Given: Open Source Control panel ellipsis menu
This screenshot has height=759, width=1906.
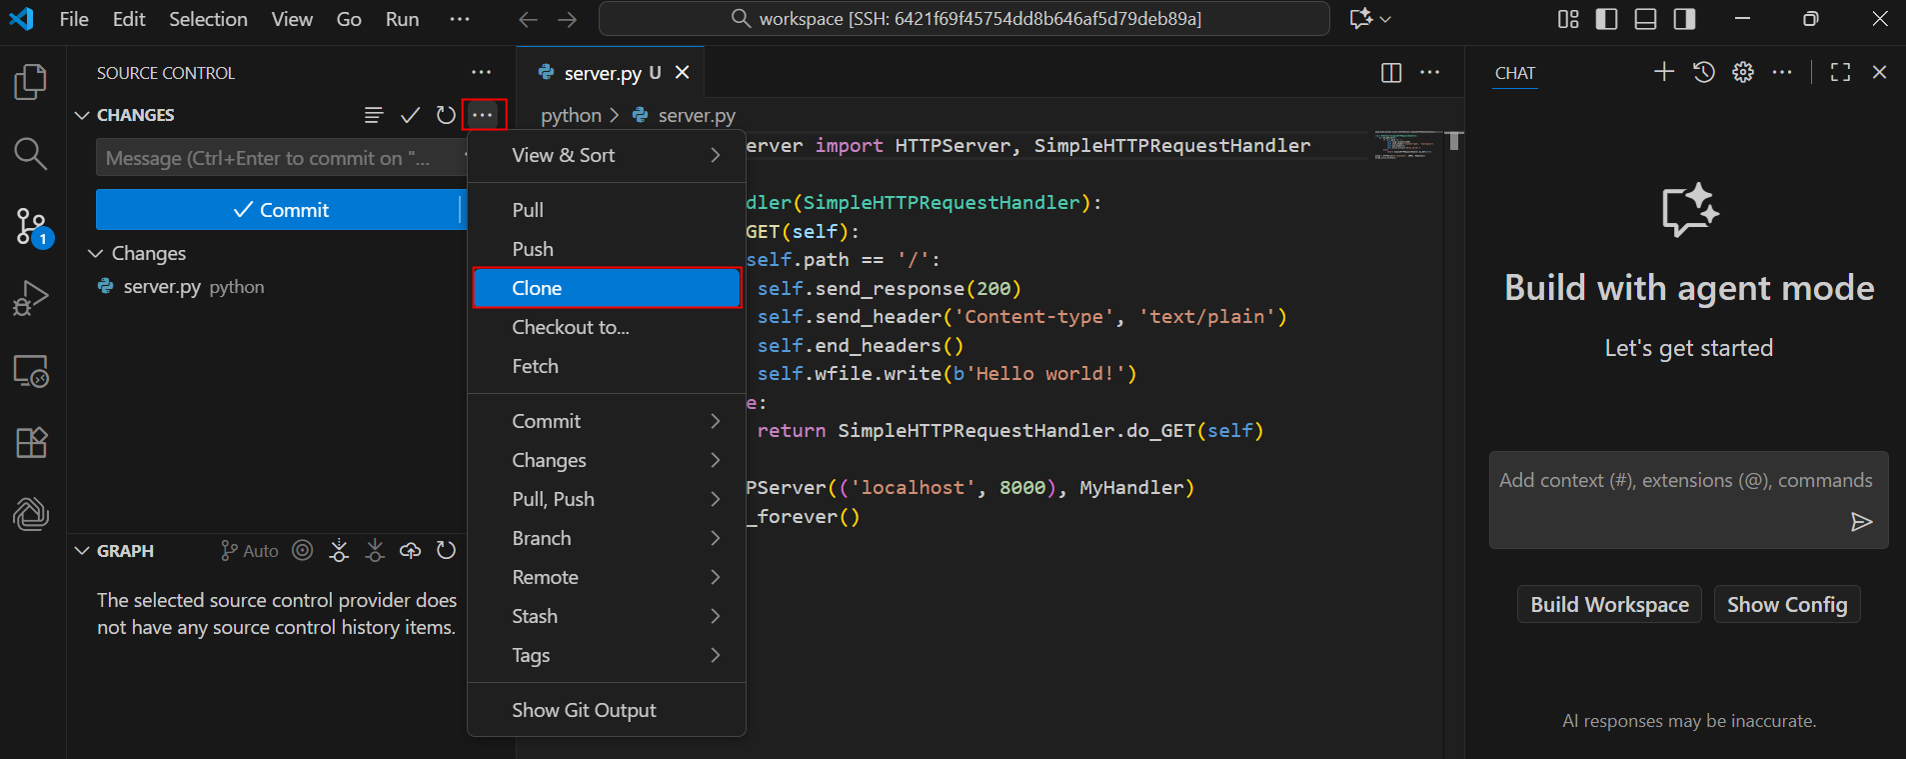Looking at the screenshot, I should [x=481, y=73].
